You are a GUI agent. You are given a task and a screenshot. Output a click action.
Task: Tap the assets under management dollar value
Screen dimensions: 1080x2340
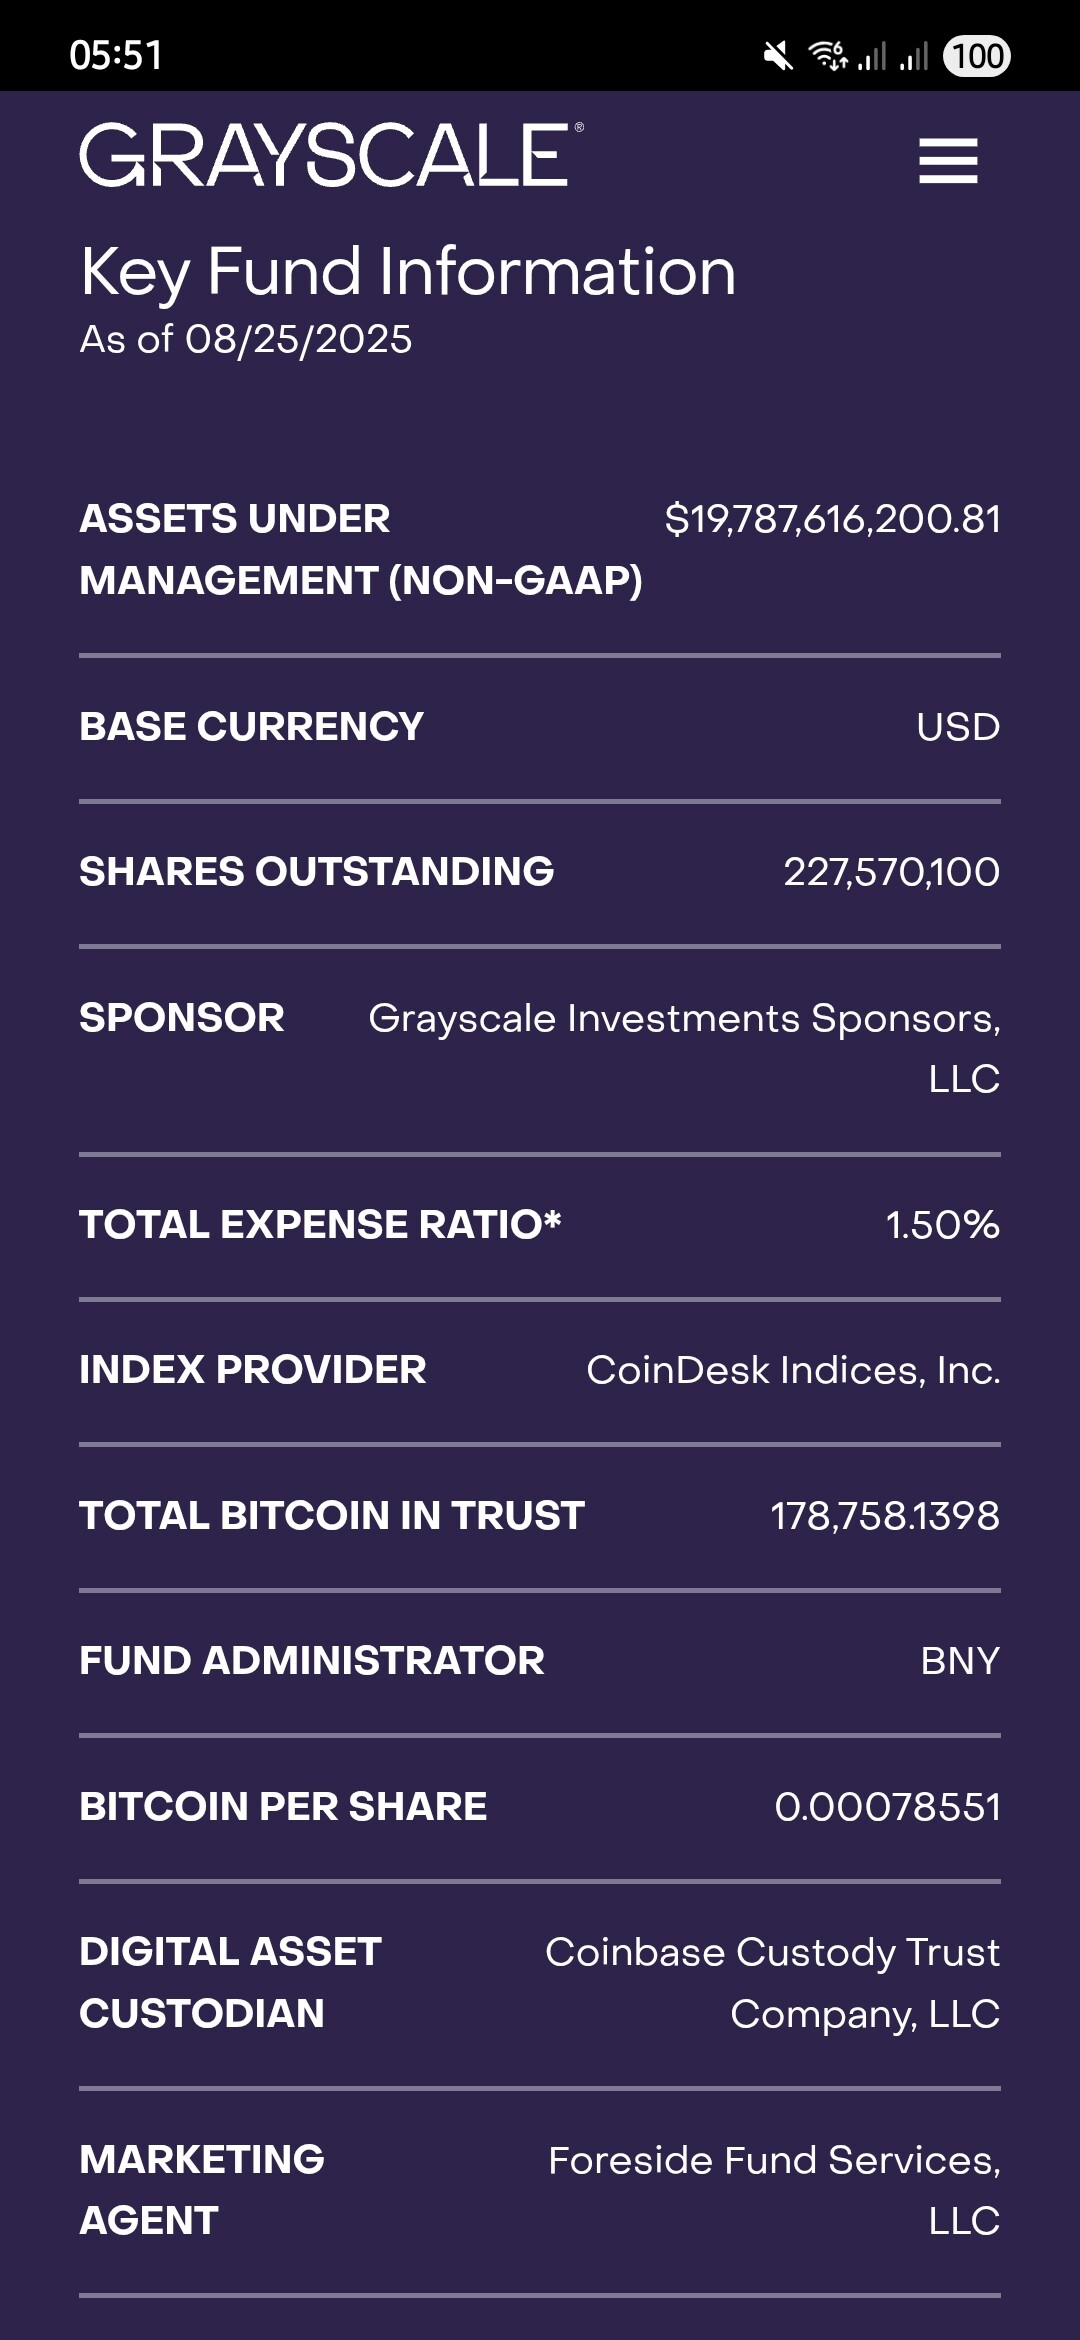tap(832, 520)
